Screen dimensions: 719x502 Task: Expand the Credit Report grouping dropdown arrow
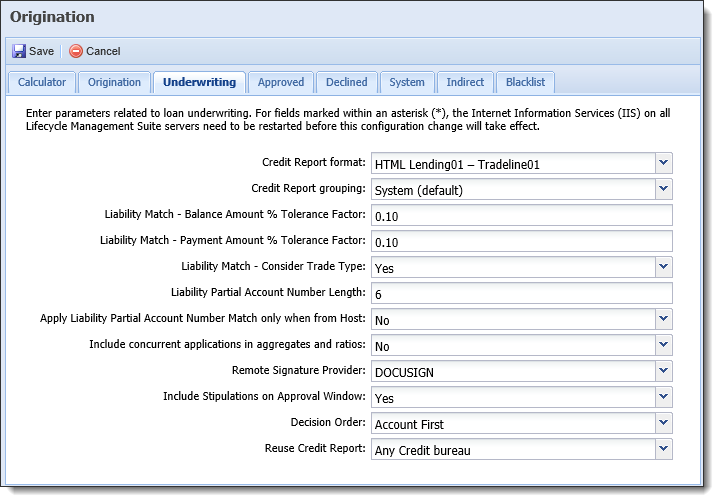[x=664, y=189]
